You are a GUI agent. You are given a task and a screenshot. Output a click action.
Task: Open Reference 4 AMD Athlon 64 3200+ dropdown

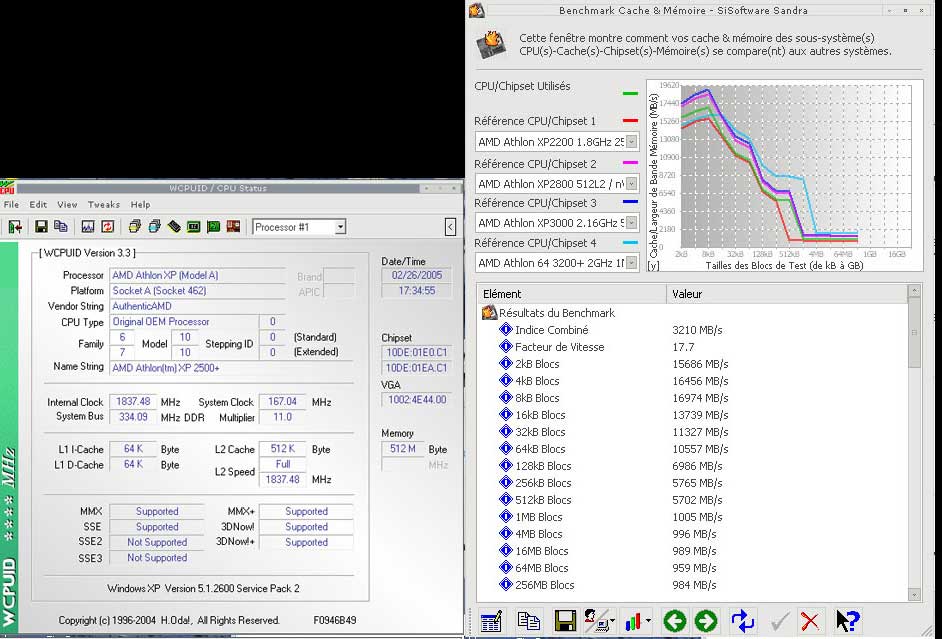(x=631, y=262)
